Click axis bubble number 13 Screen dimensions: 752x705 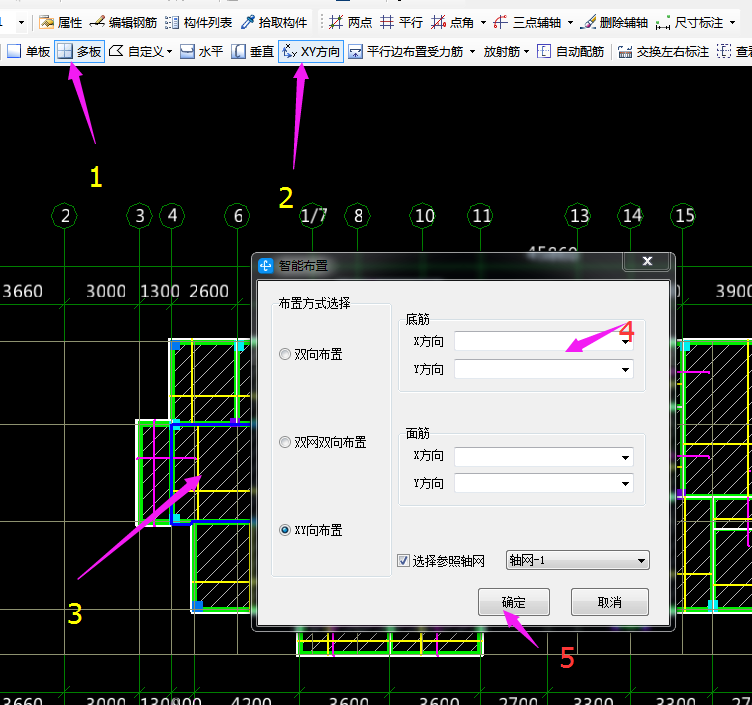click(578, 216)
